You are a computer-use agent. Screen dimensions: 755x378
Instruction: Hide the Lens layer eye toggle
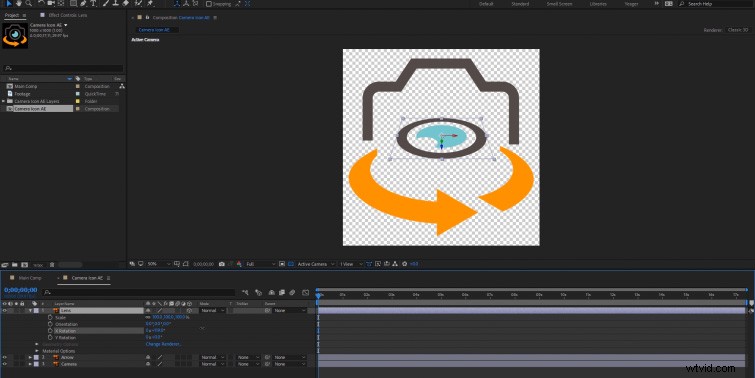tap(4, 311)
